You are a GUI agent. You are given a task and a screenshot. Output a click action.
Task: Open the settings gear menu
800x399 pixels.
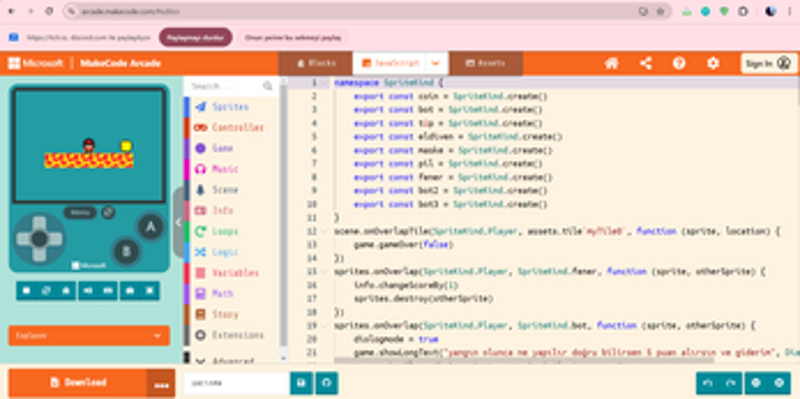tap(713, 63)
